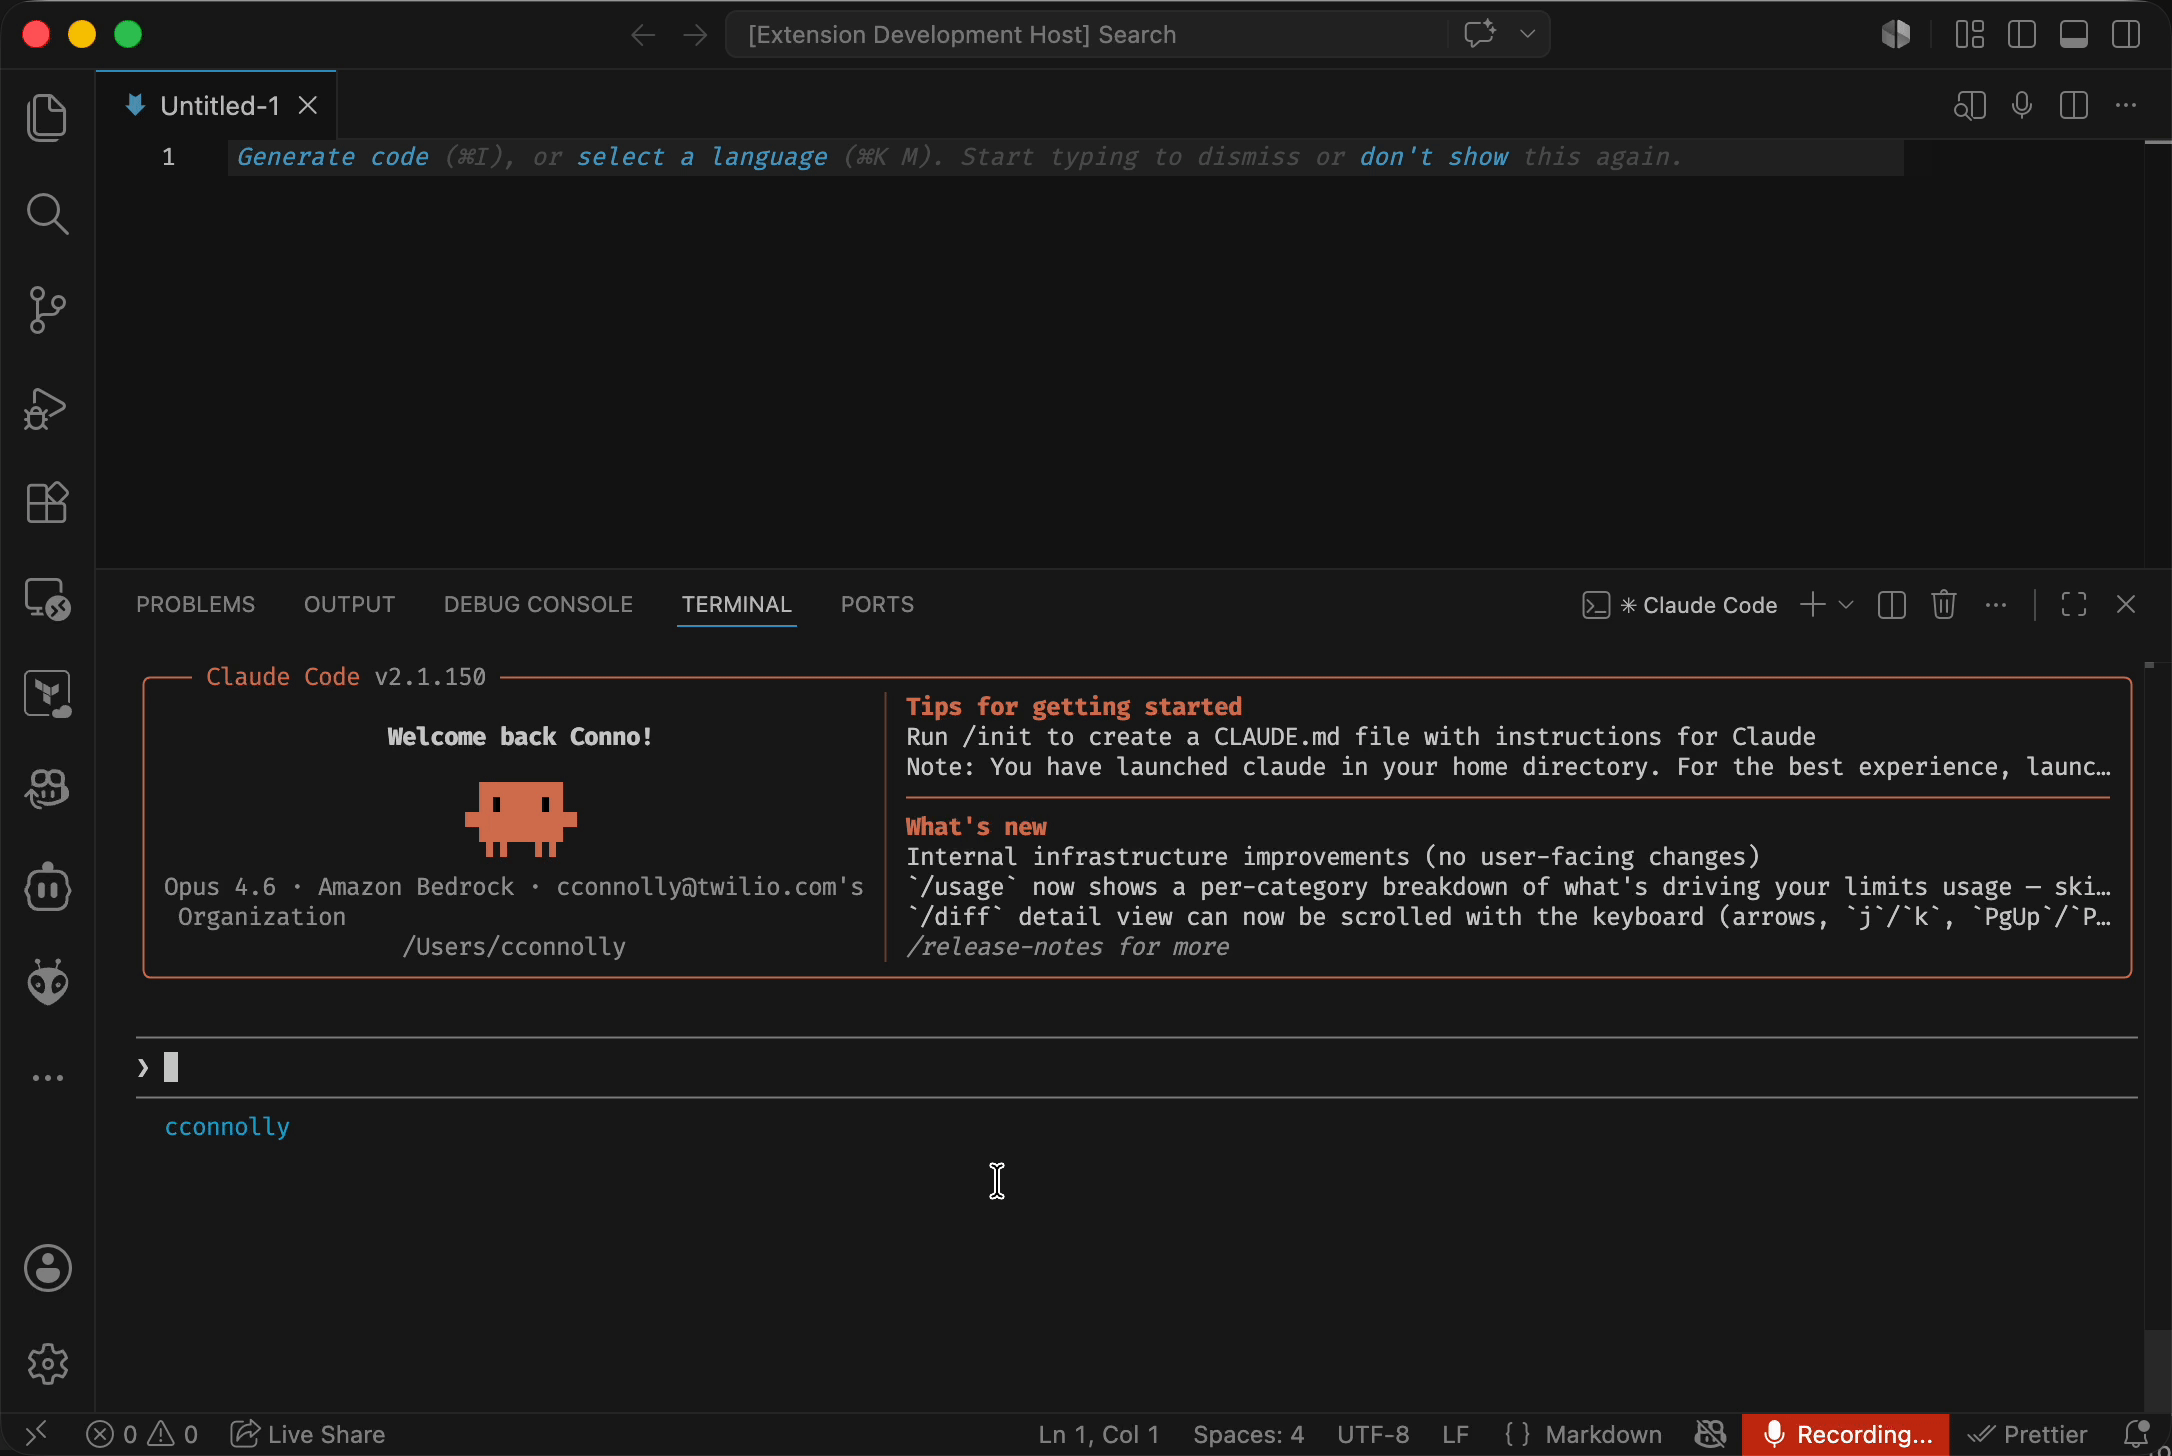Viewport: 2172px width, 1456px height.
Task: Open the new terminal launch profile dropdown
Action: coord(1846,604)
